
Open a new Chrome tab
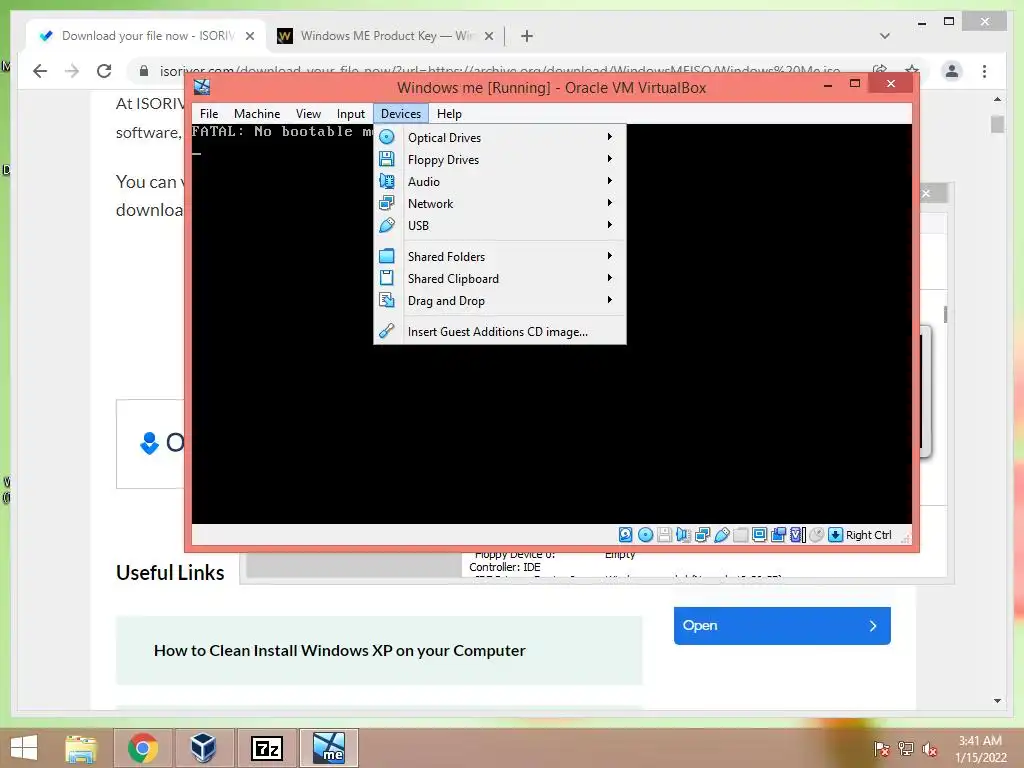coord(527,36)
